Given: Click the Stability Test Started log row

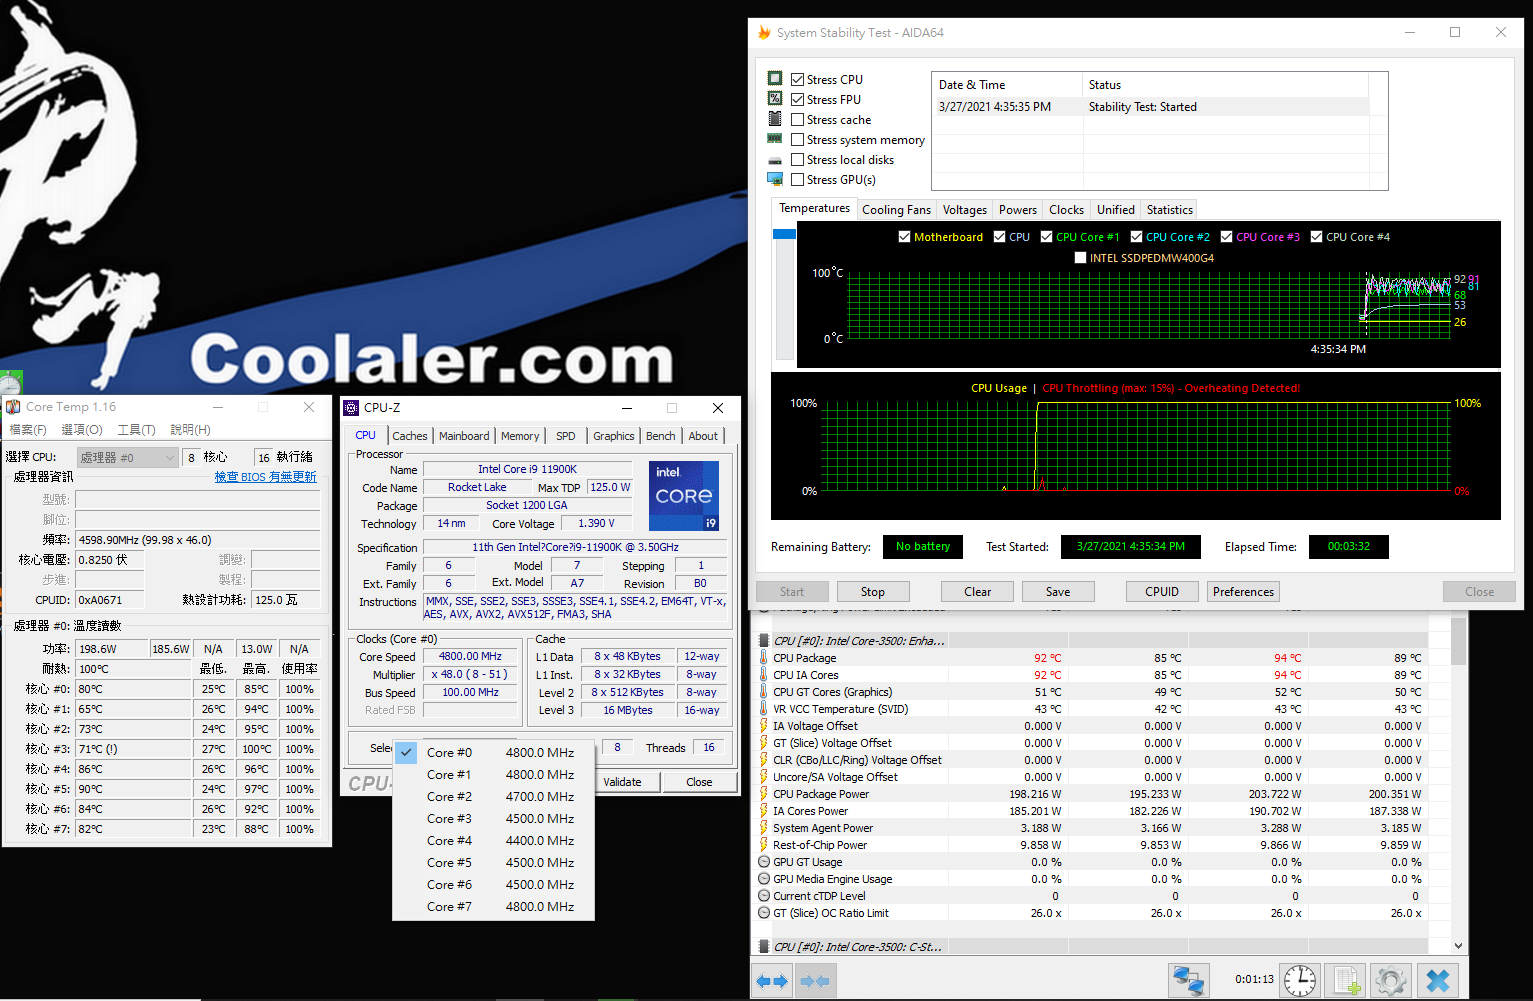Looking at the screenshot, I should tap(1150, 107).
